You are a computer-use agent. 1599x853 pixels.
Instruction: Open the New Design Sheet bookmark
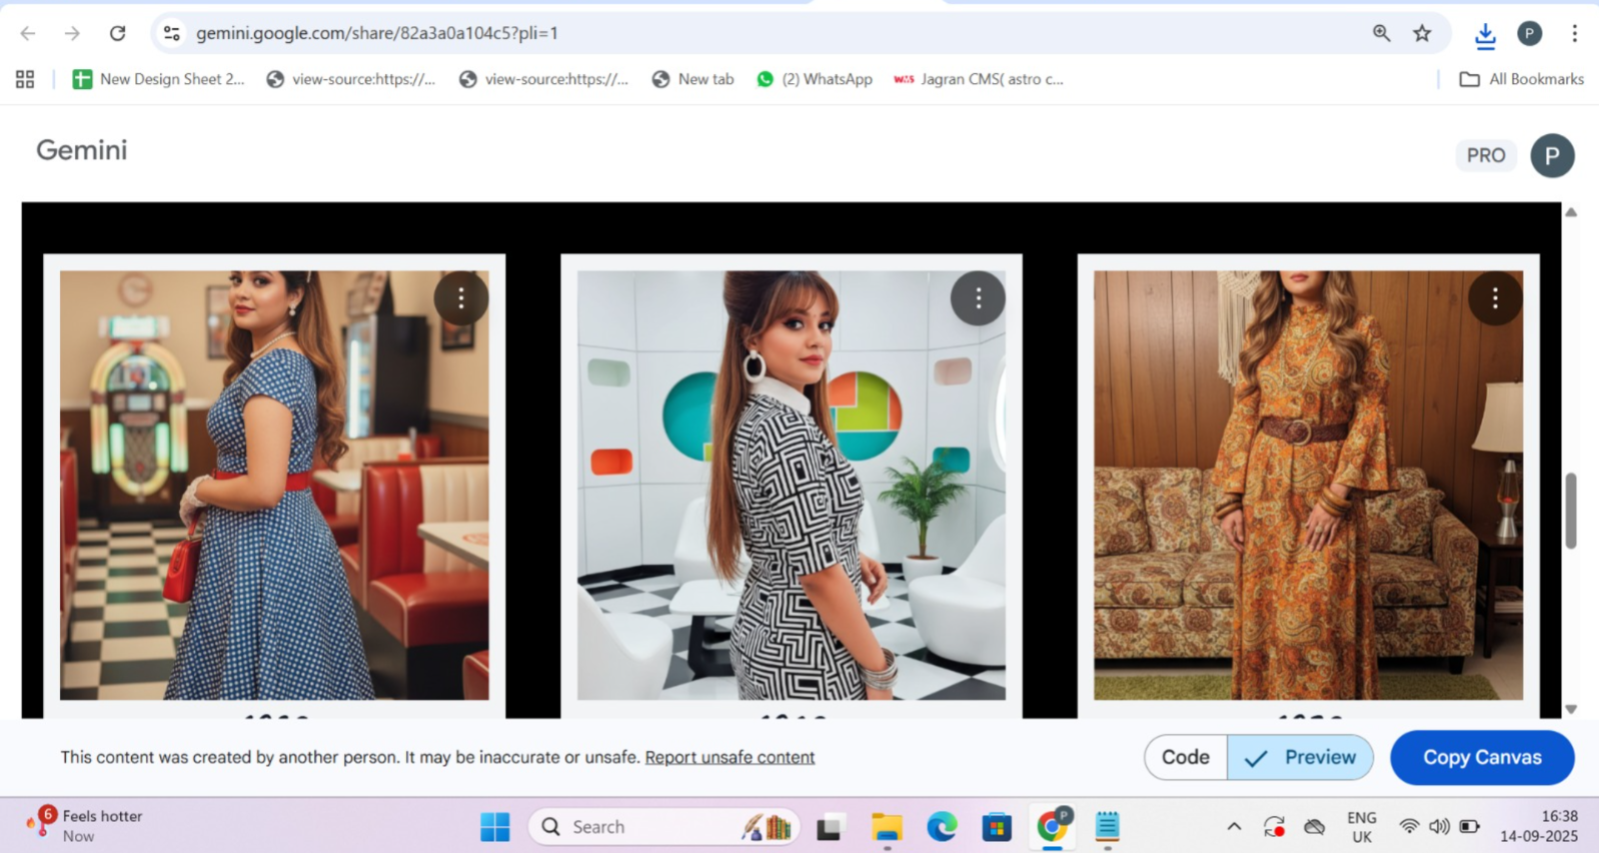point(158,79)
